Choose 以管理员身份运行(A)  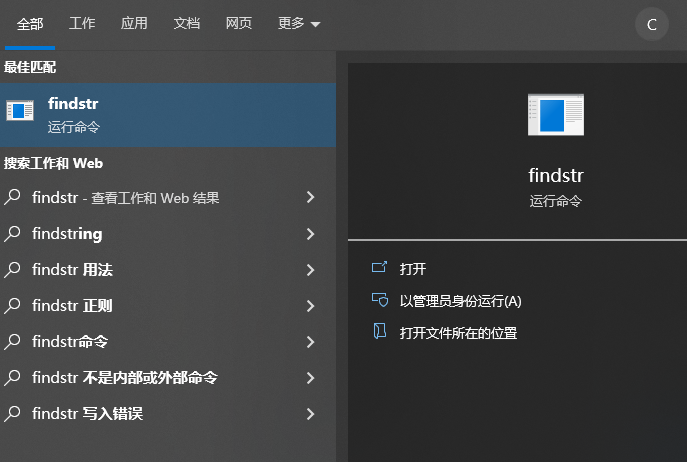tap(460, 301)
